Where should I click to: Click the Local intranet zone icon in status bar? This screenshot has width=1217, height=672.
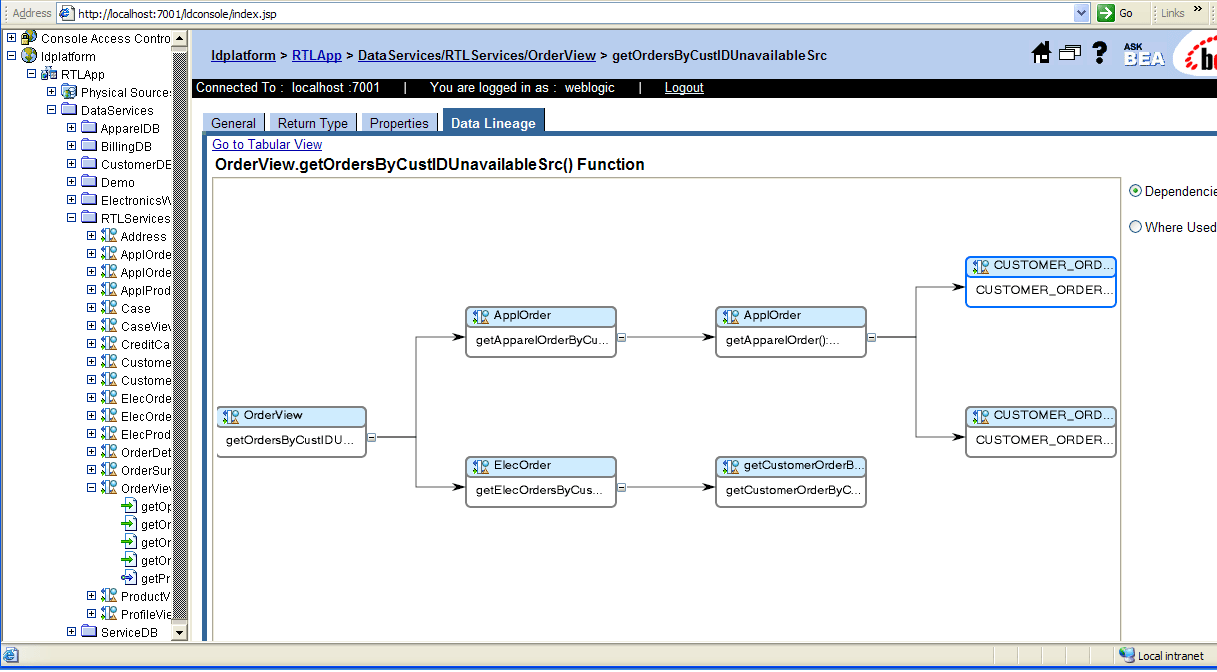click(1127, 655)
